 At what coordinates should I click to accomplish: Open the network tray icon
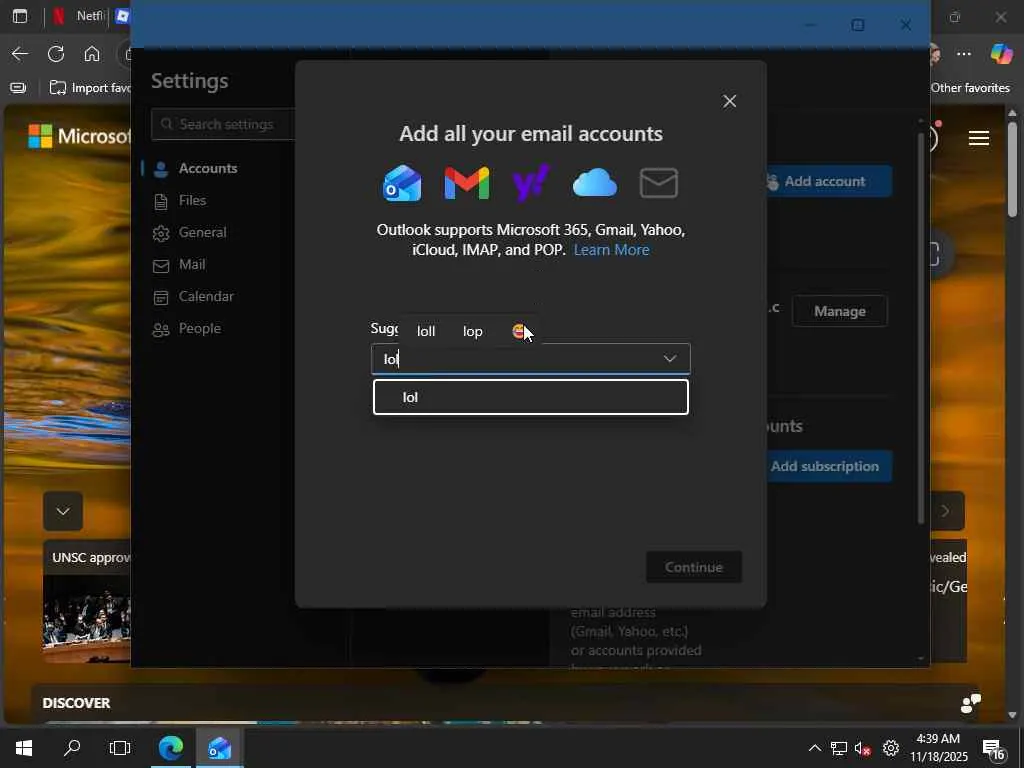click(839, 748)
